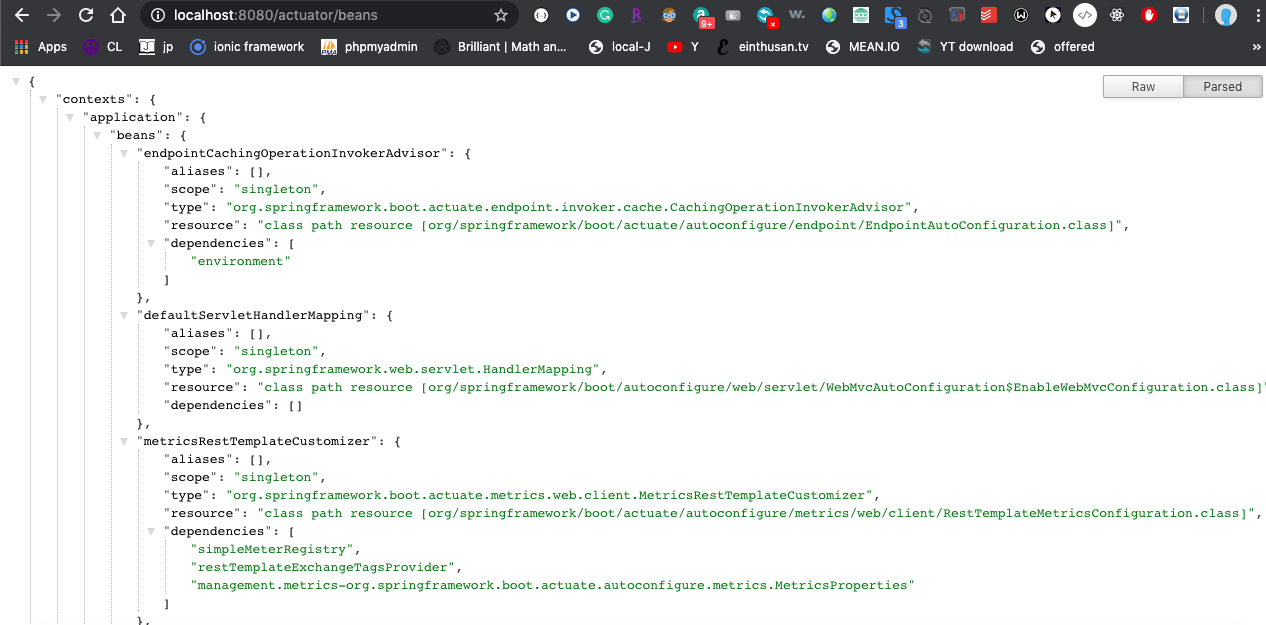
Task: Click the "environment" dependency value
Action: (x=240, y=261)
